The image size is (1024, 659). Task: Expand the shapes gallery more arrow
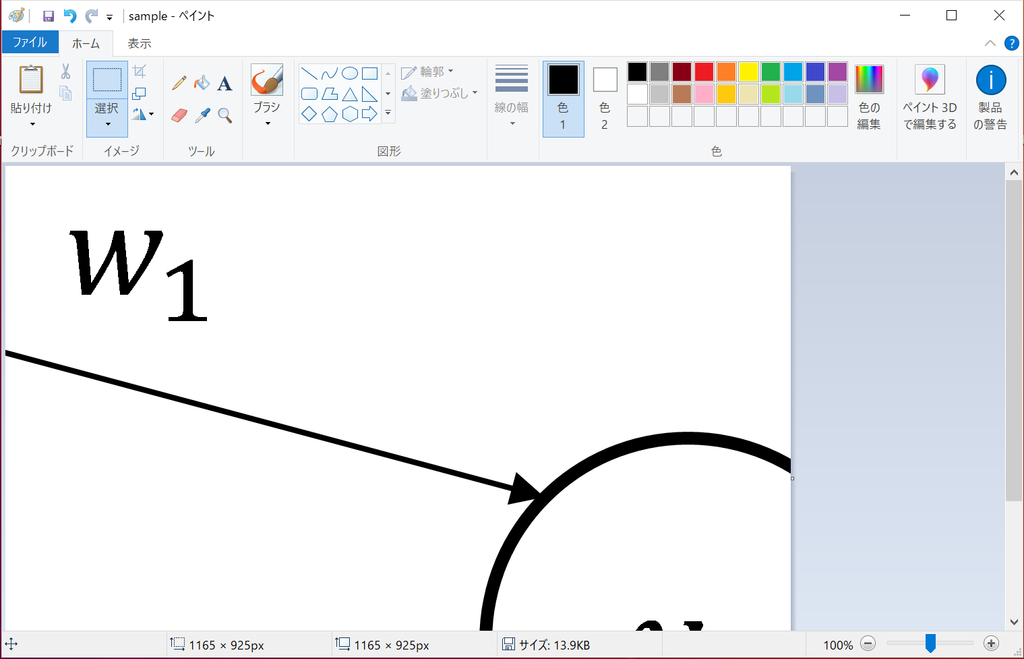(x=388, y=114)
